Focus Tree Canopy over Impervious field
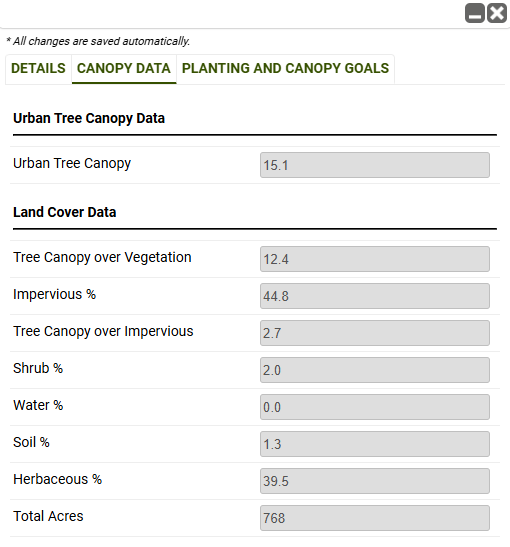510x547 pixels. (x=375, y=333)
